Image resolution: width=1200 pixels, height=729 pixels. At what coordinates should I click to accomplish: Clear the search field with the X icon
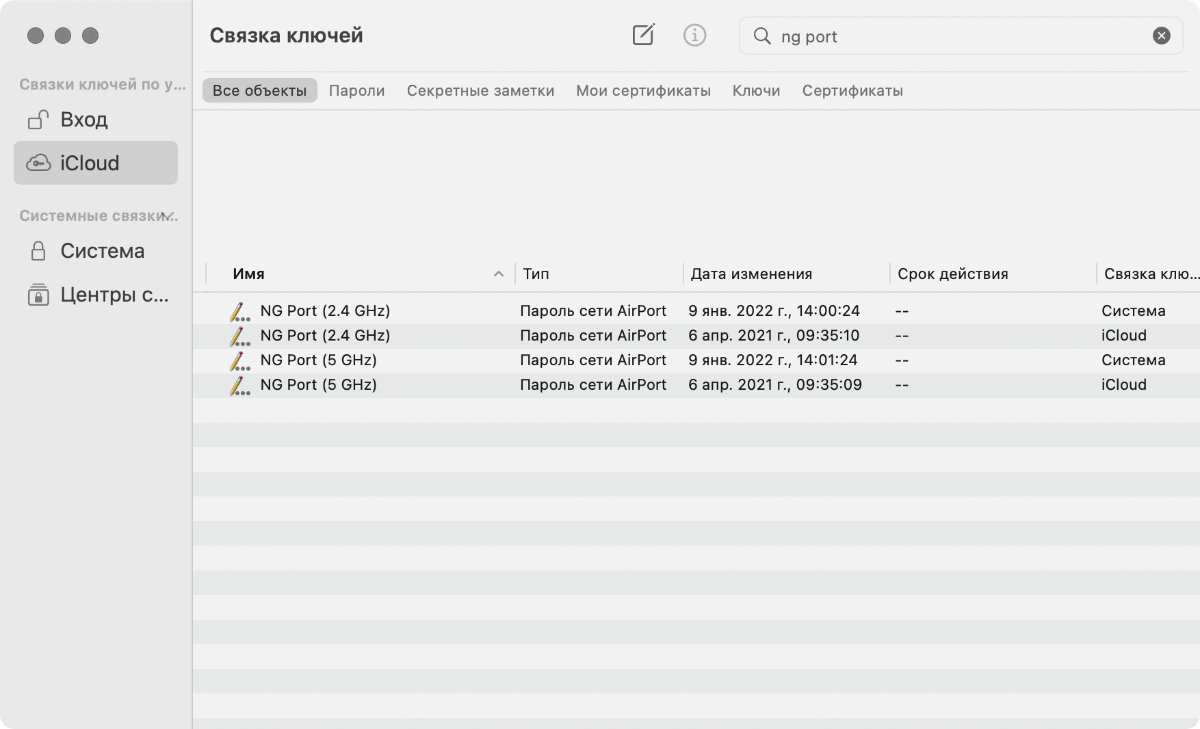click(1161, 36)
